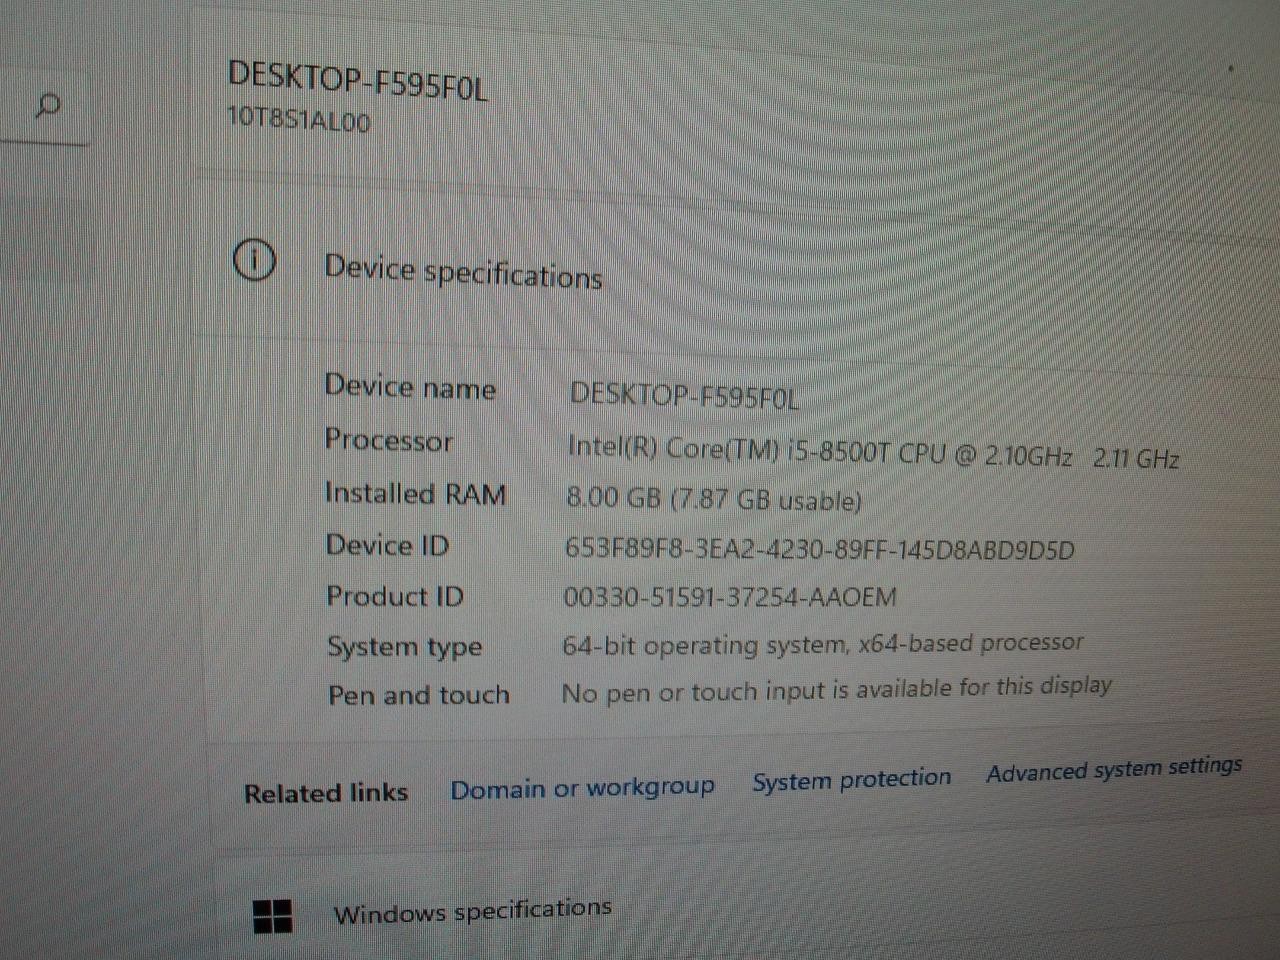Select the 64-bit operating system value

tap(823, 644)
